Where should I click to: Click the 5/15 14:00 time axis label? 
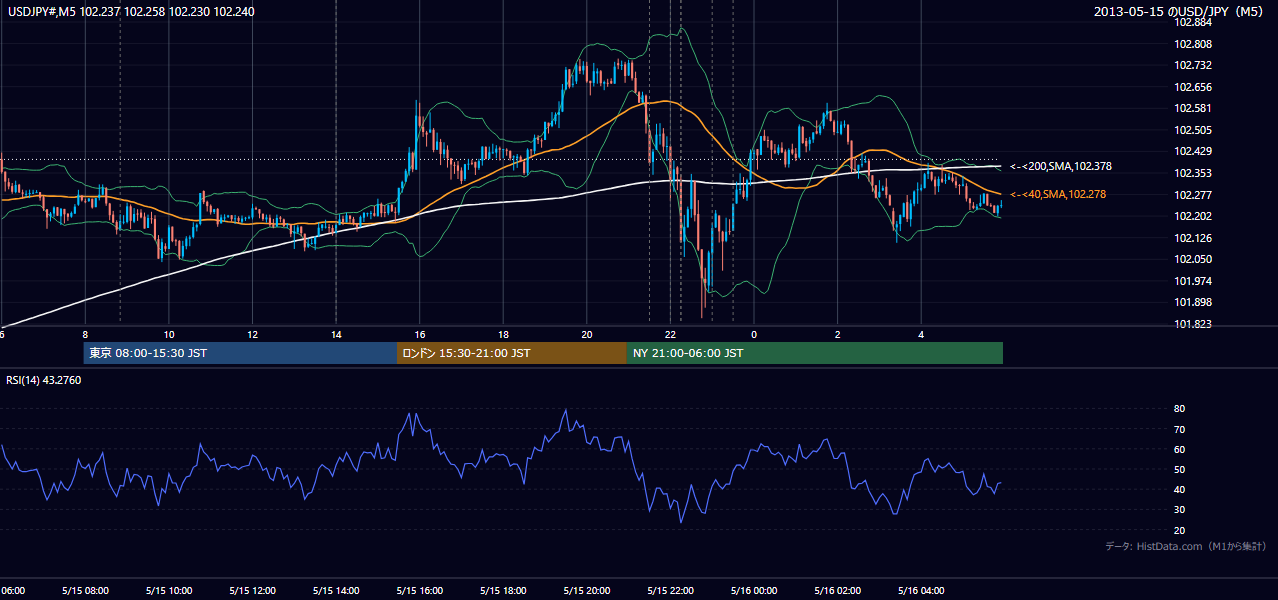tap(336, 590)
